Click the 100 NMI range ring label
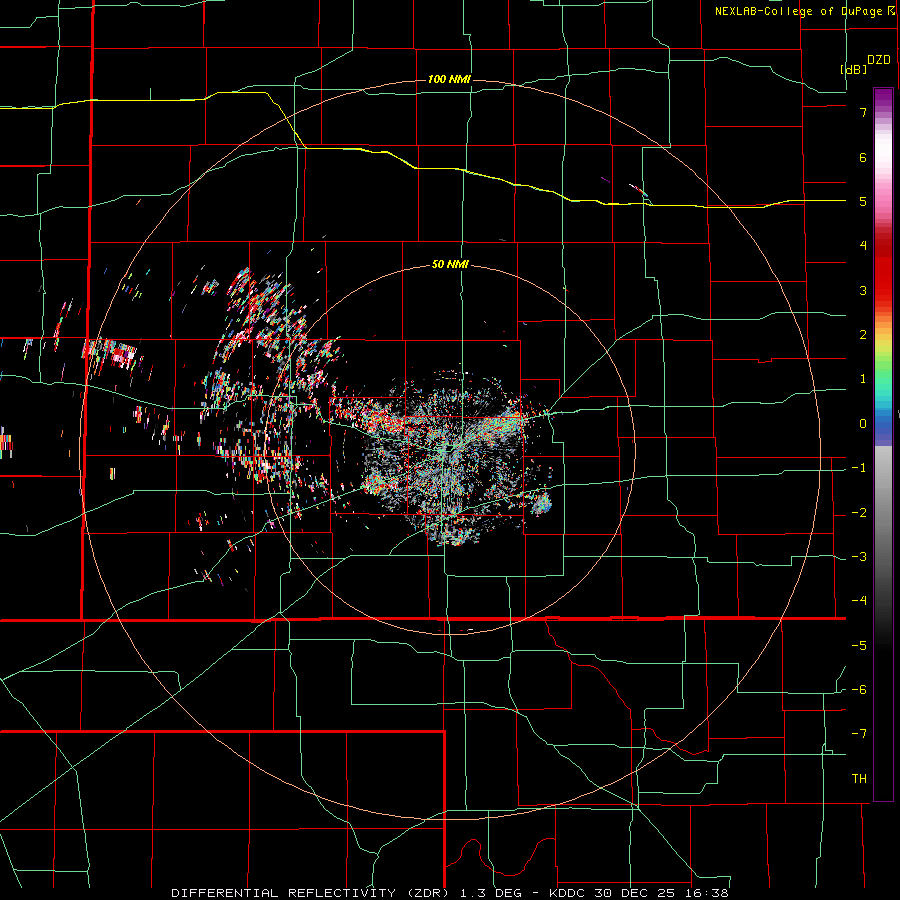This screenshot has height=900, width=900. pos(449,79)
